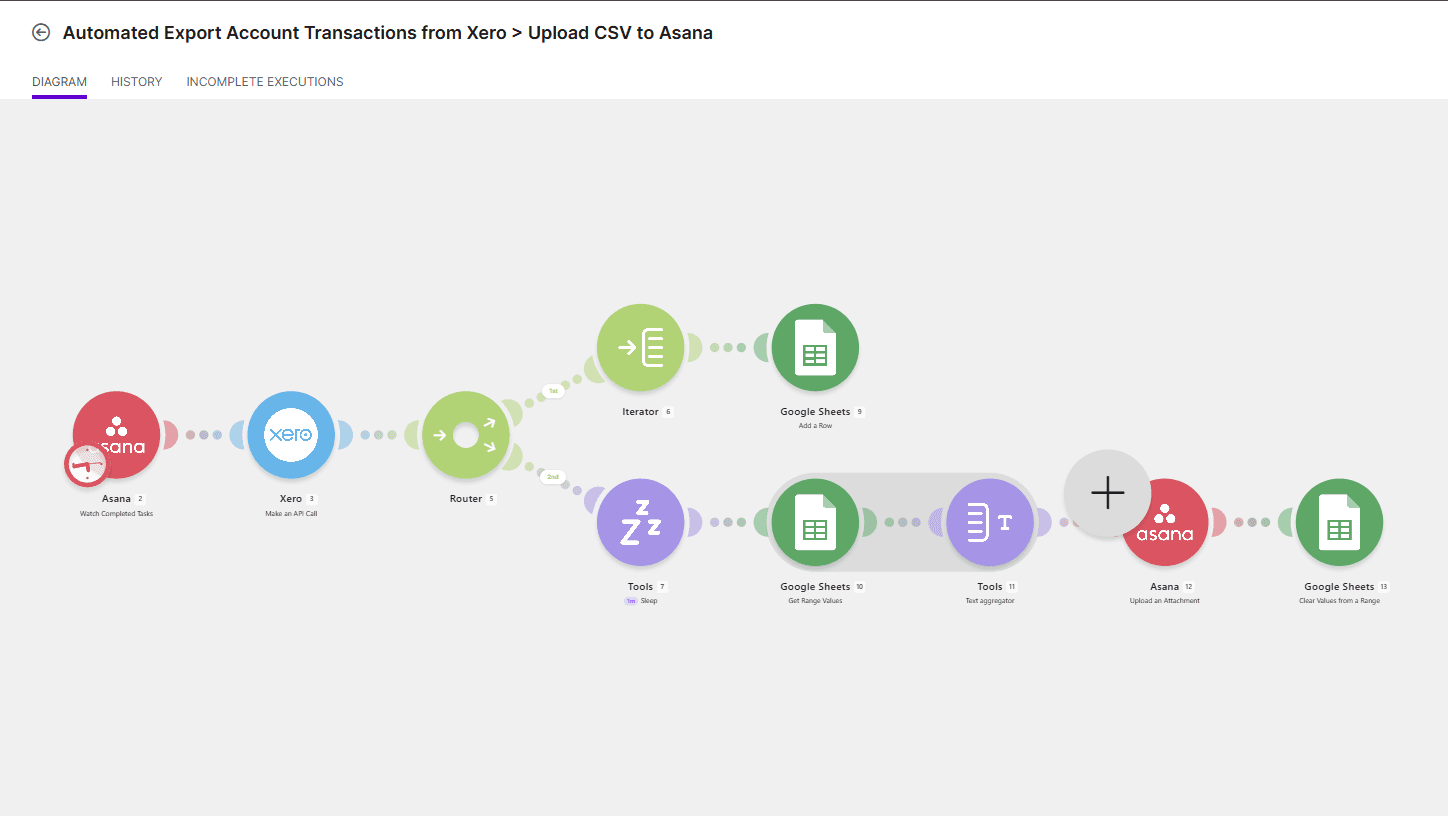Click the 1st route label
The height and width of the screenshot is (816, 1448).
(553, 391)
